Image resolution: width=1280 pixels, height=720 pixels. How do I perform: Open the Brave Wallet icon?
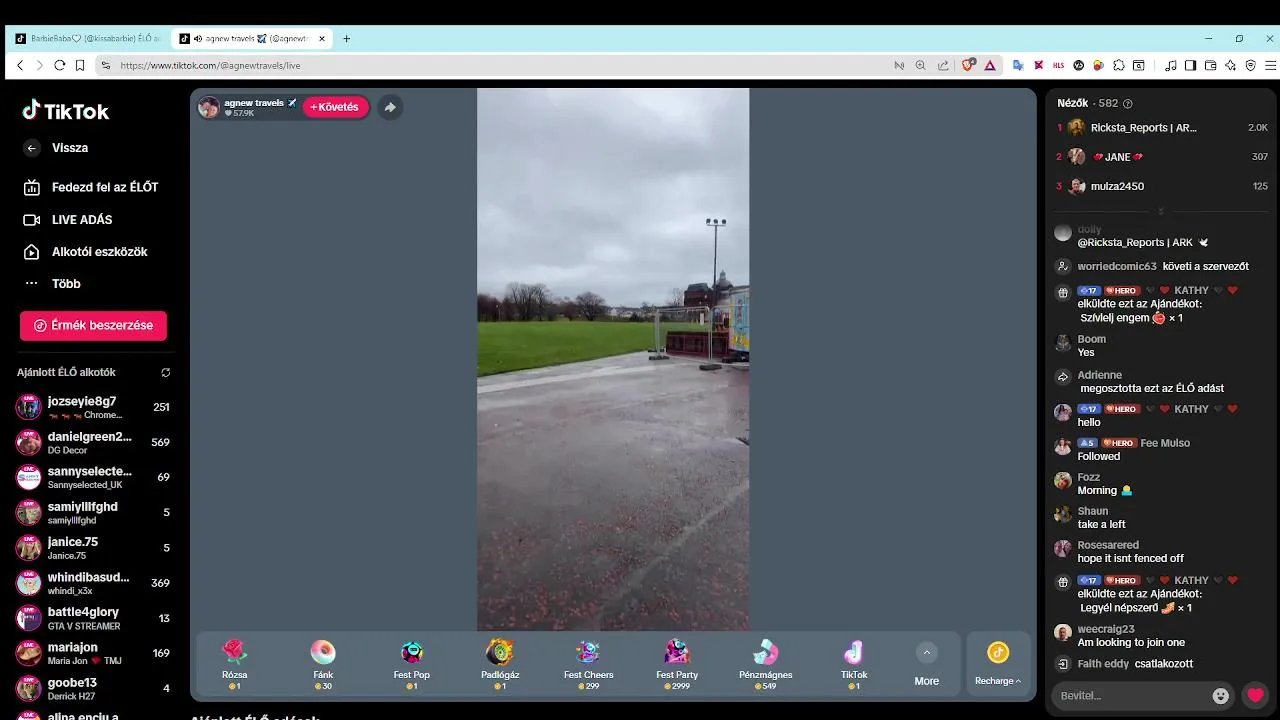pyautogui.click(x=1210, y=65)
